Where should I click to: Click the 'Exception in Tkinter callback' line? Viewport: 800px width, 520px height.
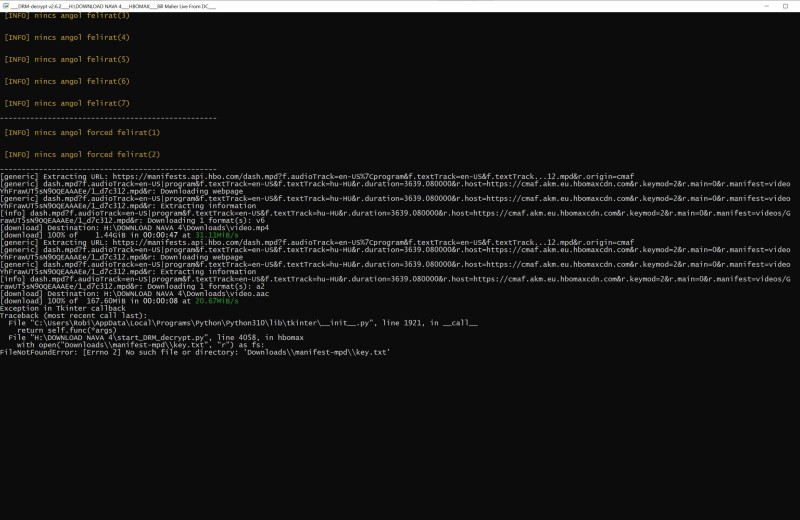[63, 308]
